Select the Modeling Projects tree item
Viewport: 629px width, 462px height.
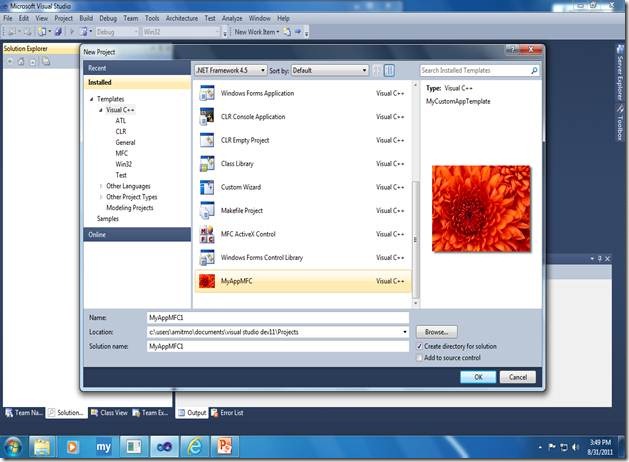[x=130, y=208]
